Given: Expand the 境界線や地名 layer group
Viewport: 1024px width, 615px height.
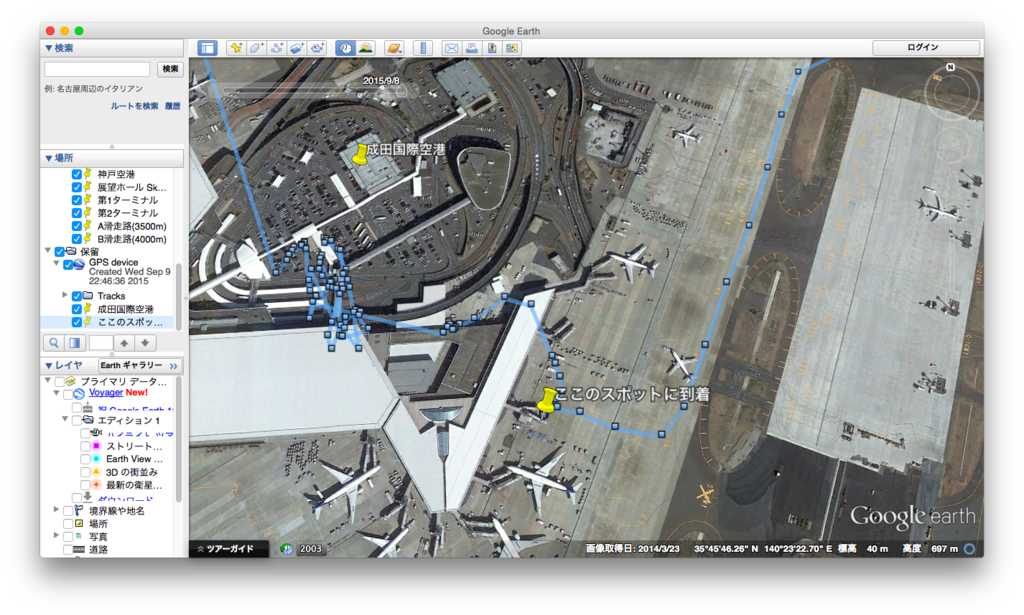Looking at the screenshot, I should click(x=56, y=509).
